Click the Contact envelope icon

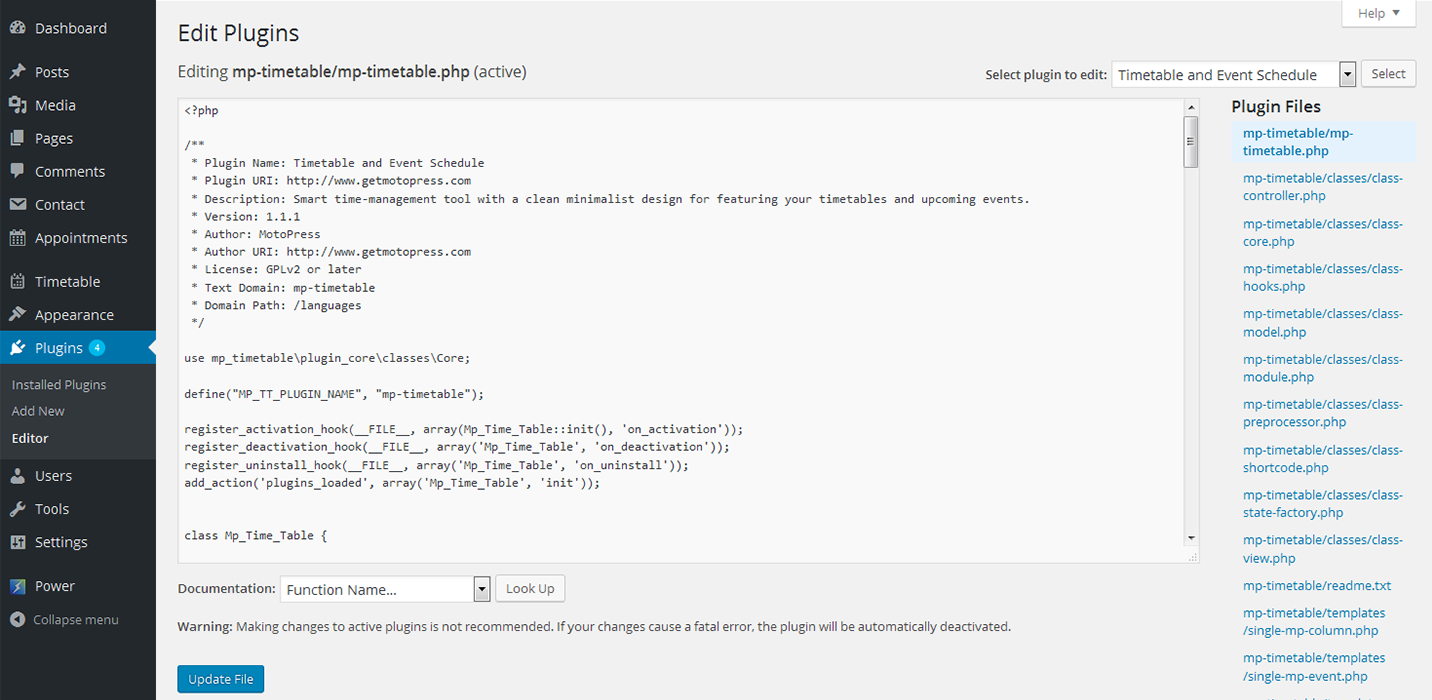tap(17, 205)
